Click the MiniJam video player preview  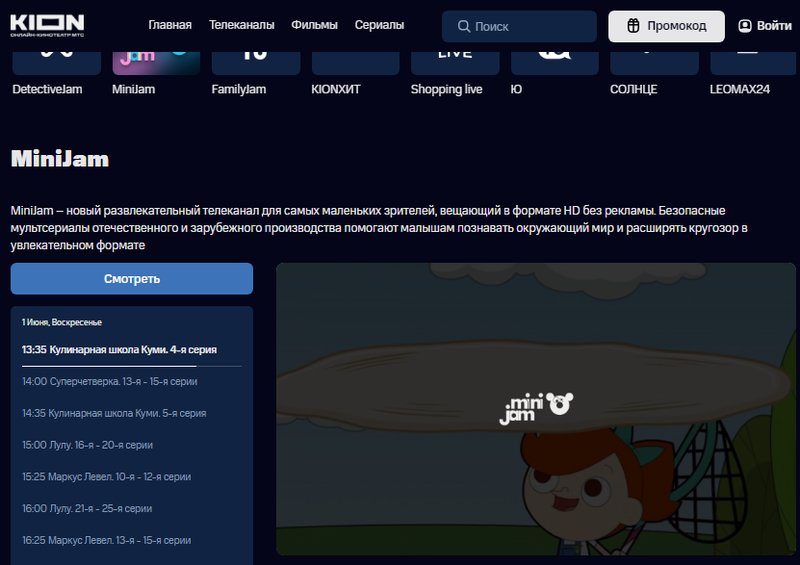(x=537, y=408)
